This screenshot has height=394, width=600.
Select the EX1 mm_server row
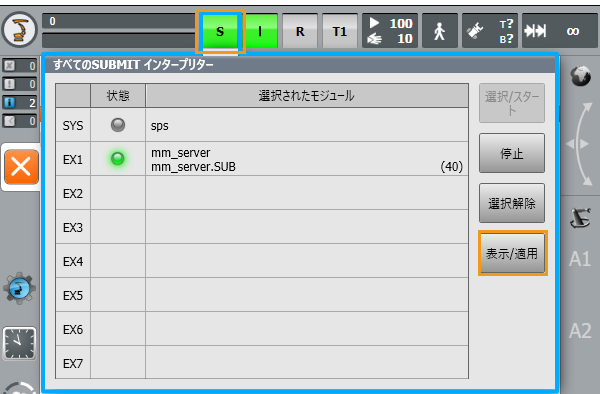click(x=262, y=159)
